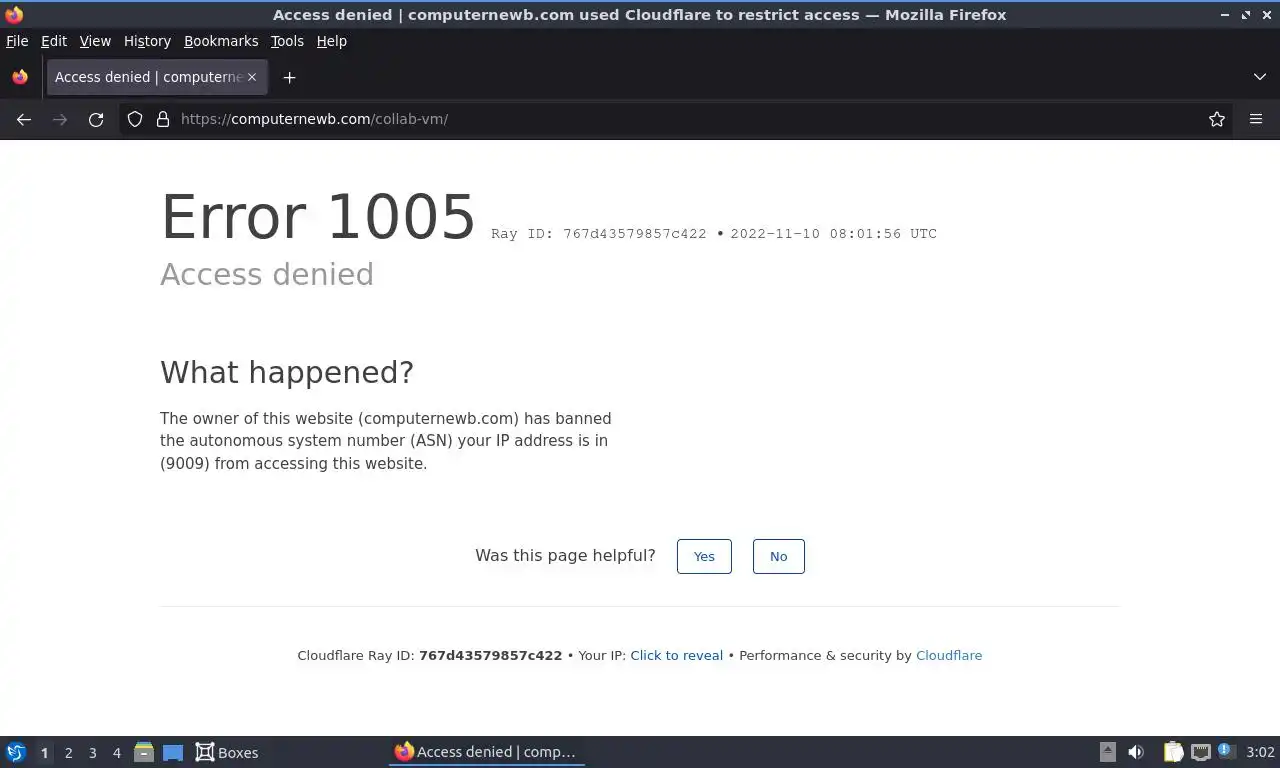Image resolution: width=1280 pixels, height=768 pixels.
Task: Click the Firefox icon in title bar
Action: pos(14,14)
